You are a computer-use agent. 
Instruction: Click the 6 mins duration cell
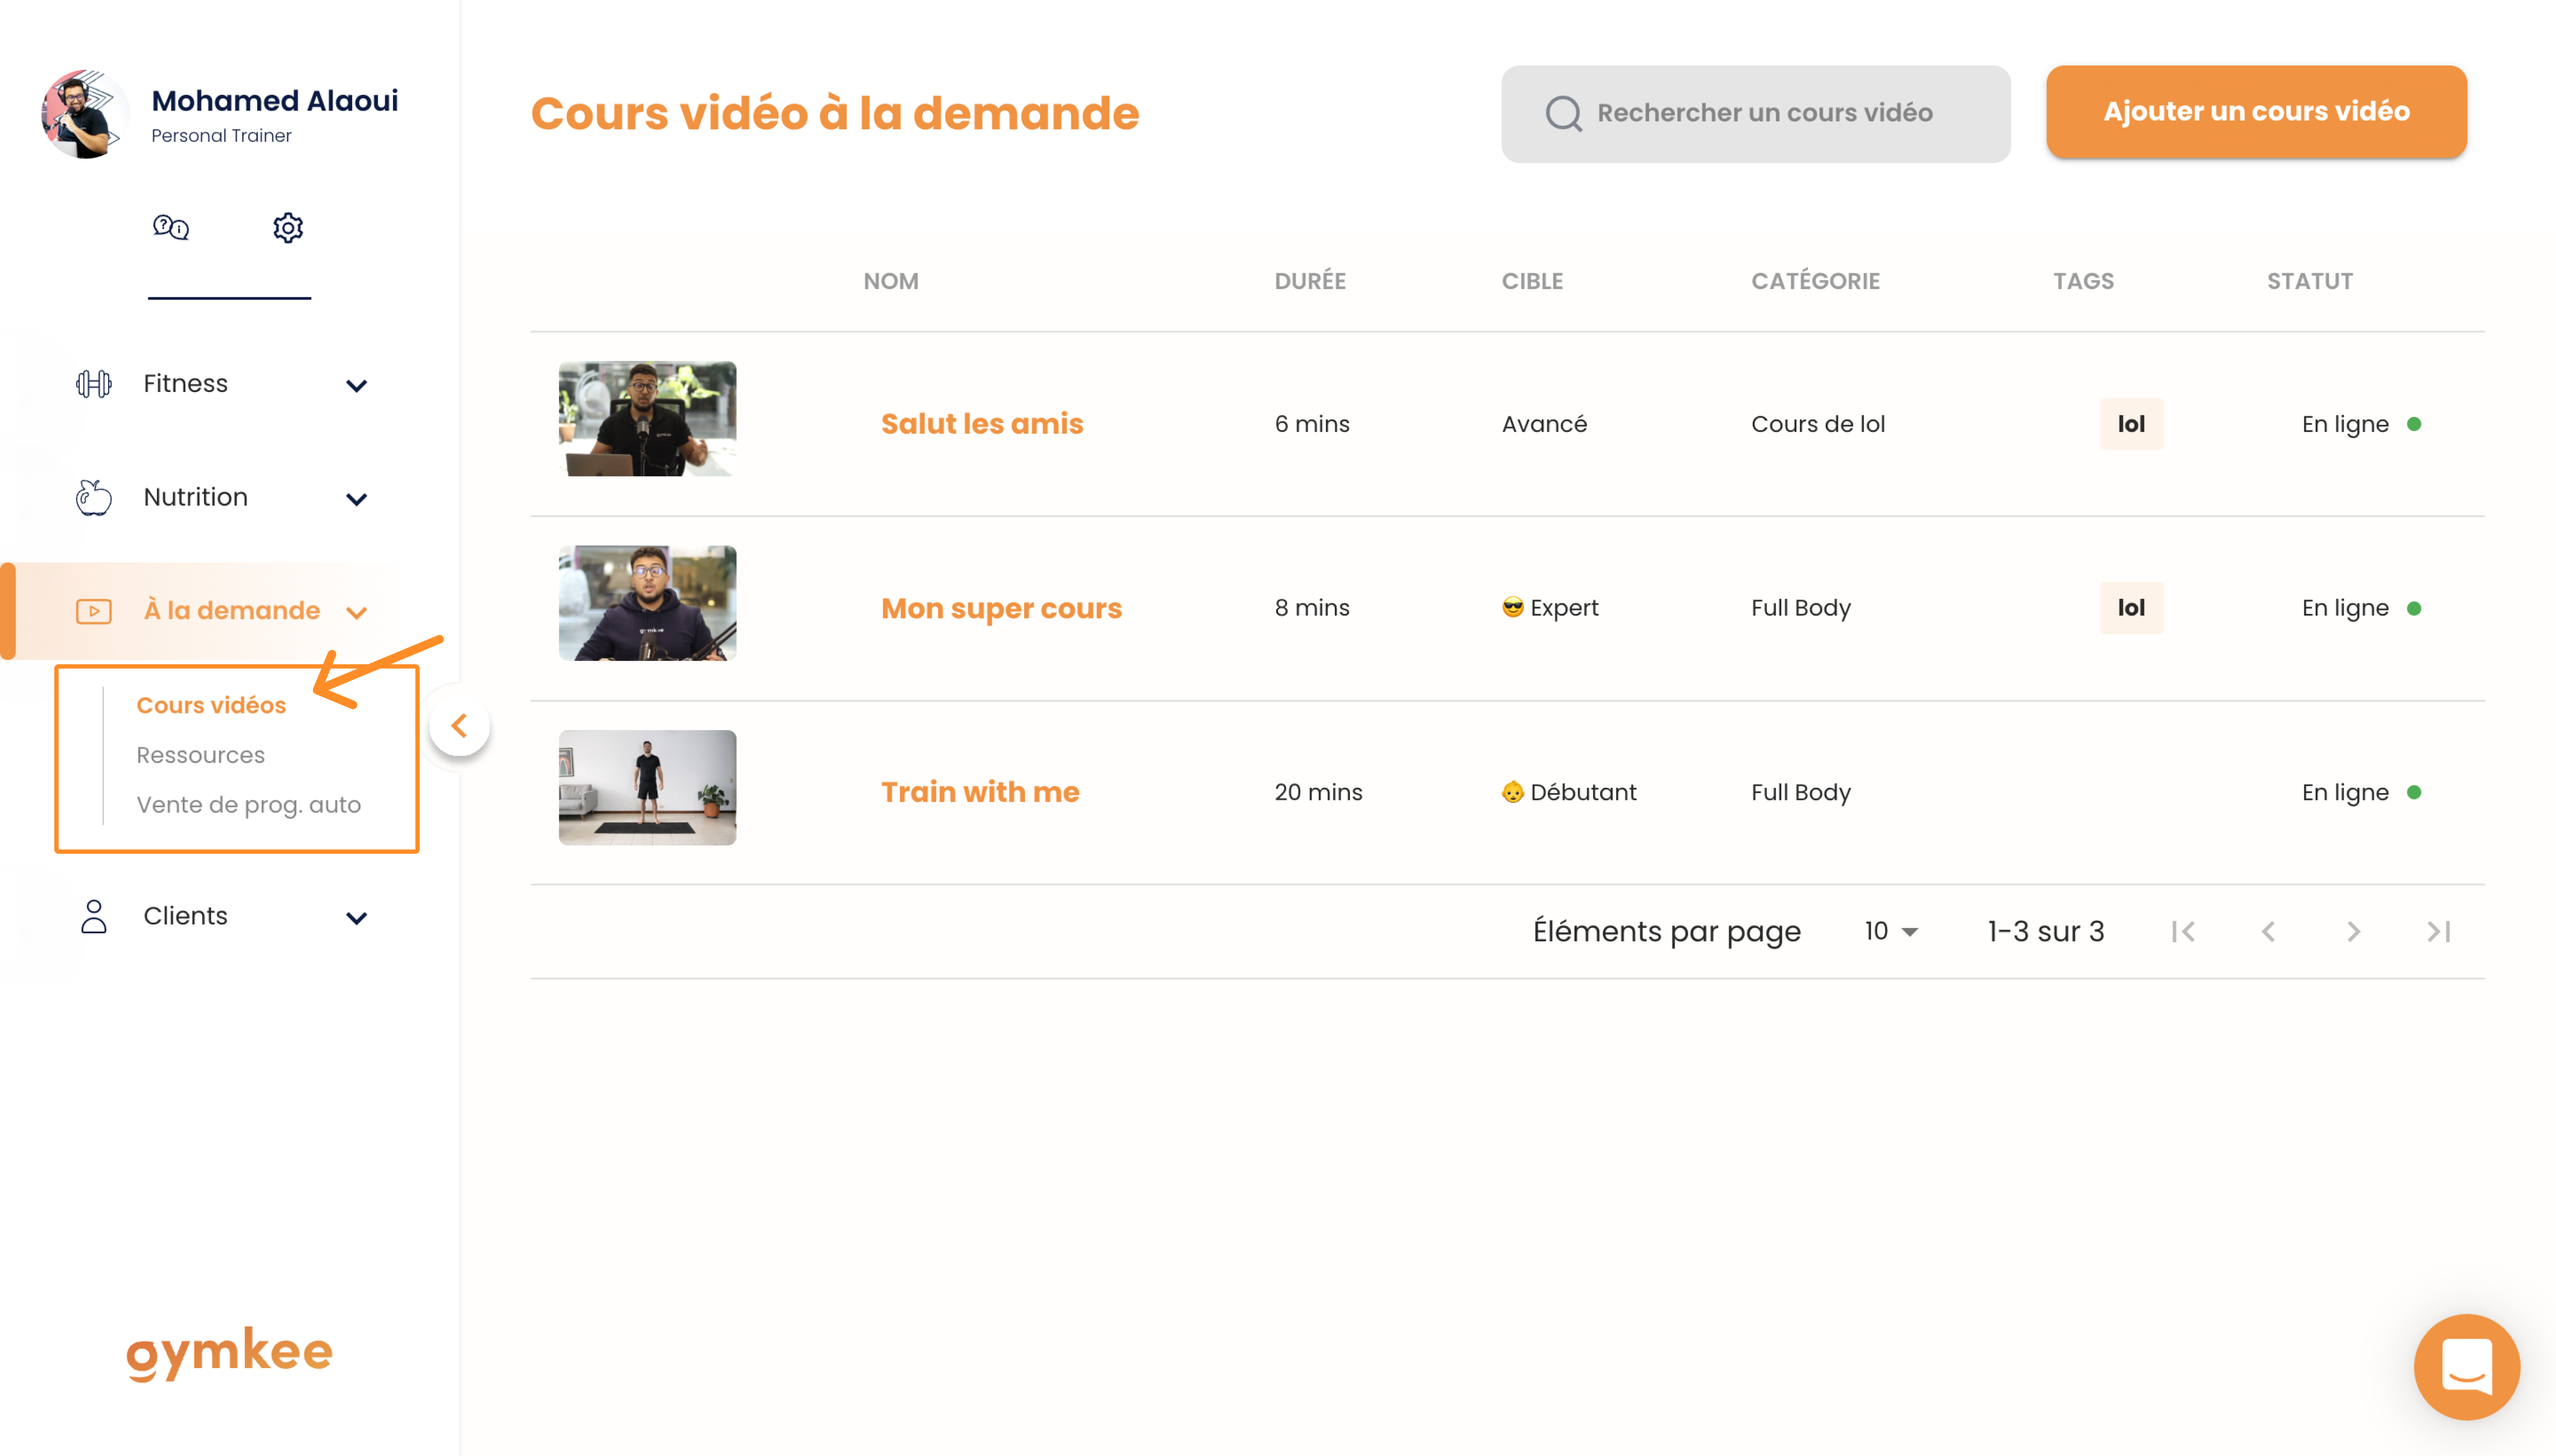1311,424
